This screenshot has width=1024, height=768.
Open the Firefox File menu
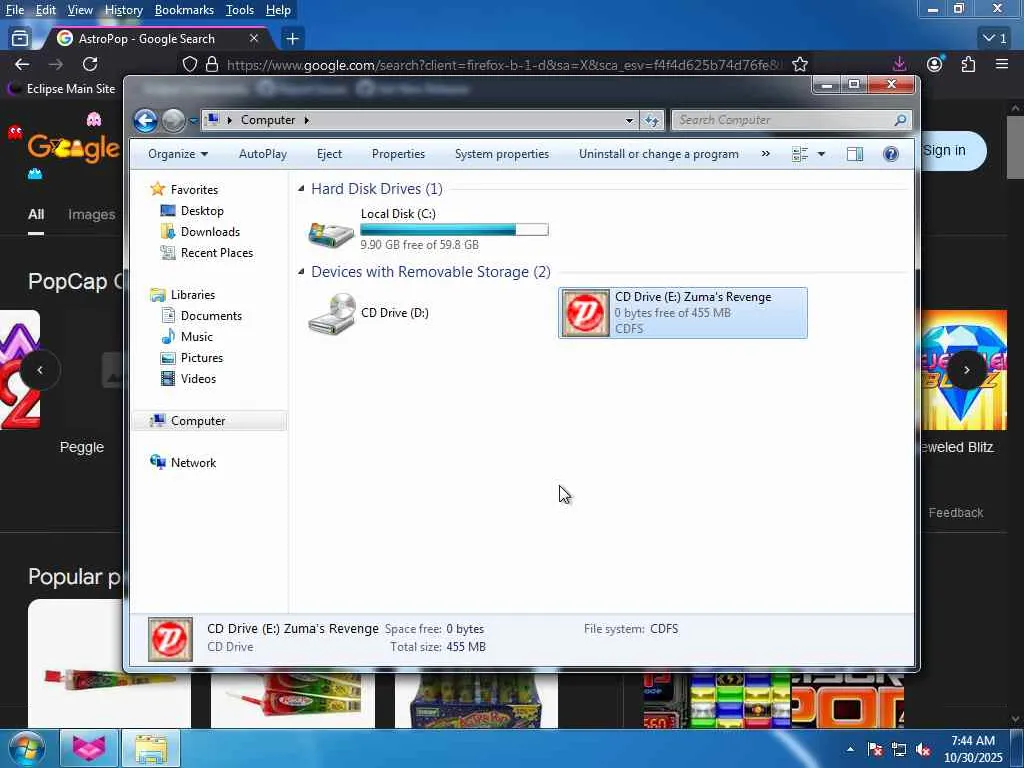click(15, 10)
